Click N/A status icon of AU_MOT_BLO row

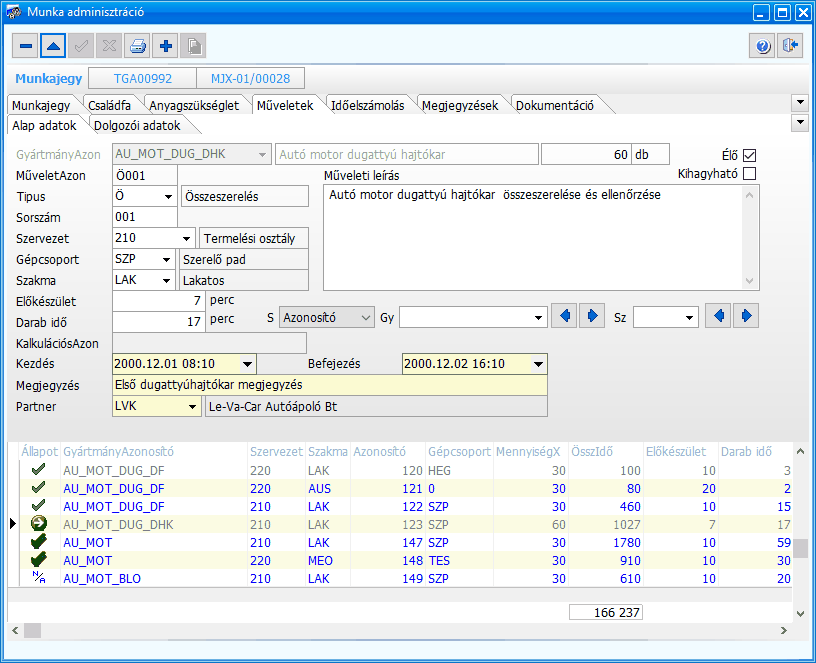(39, 577)
